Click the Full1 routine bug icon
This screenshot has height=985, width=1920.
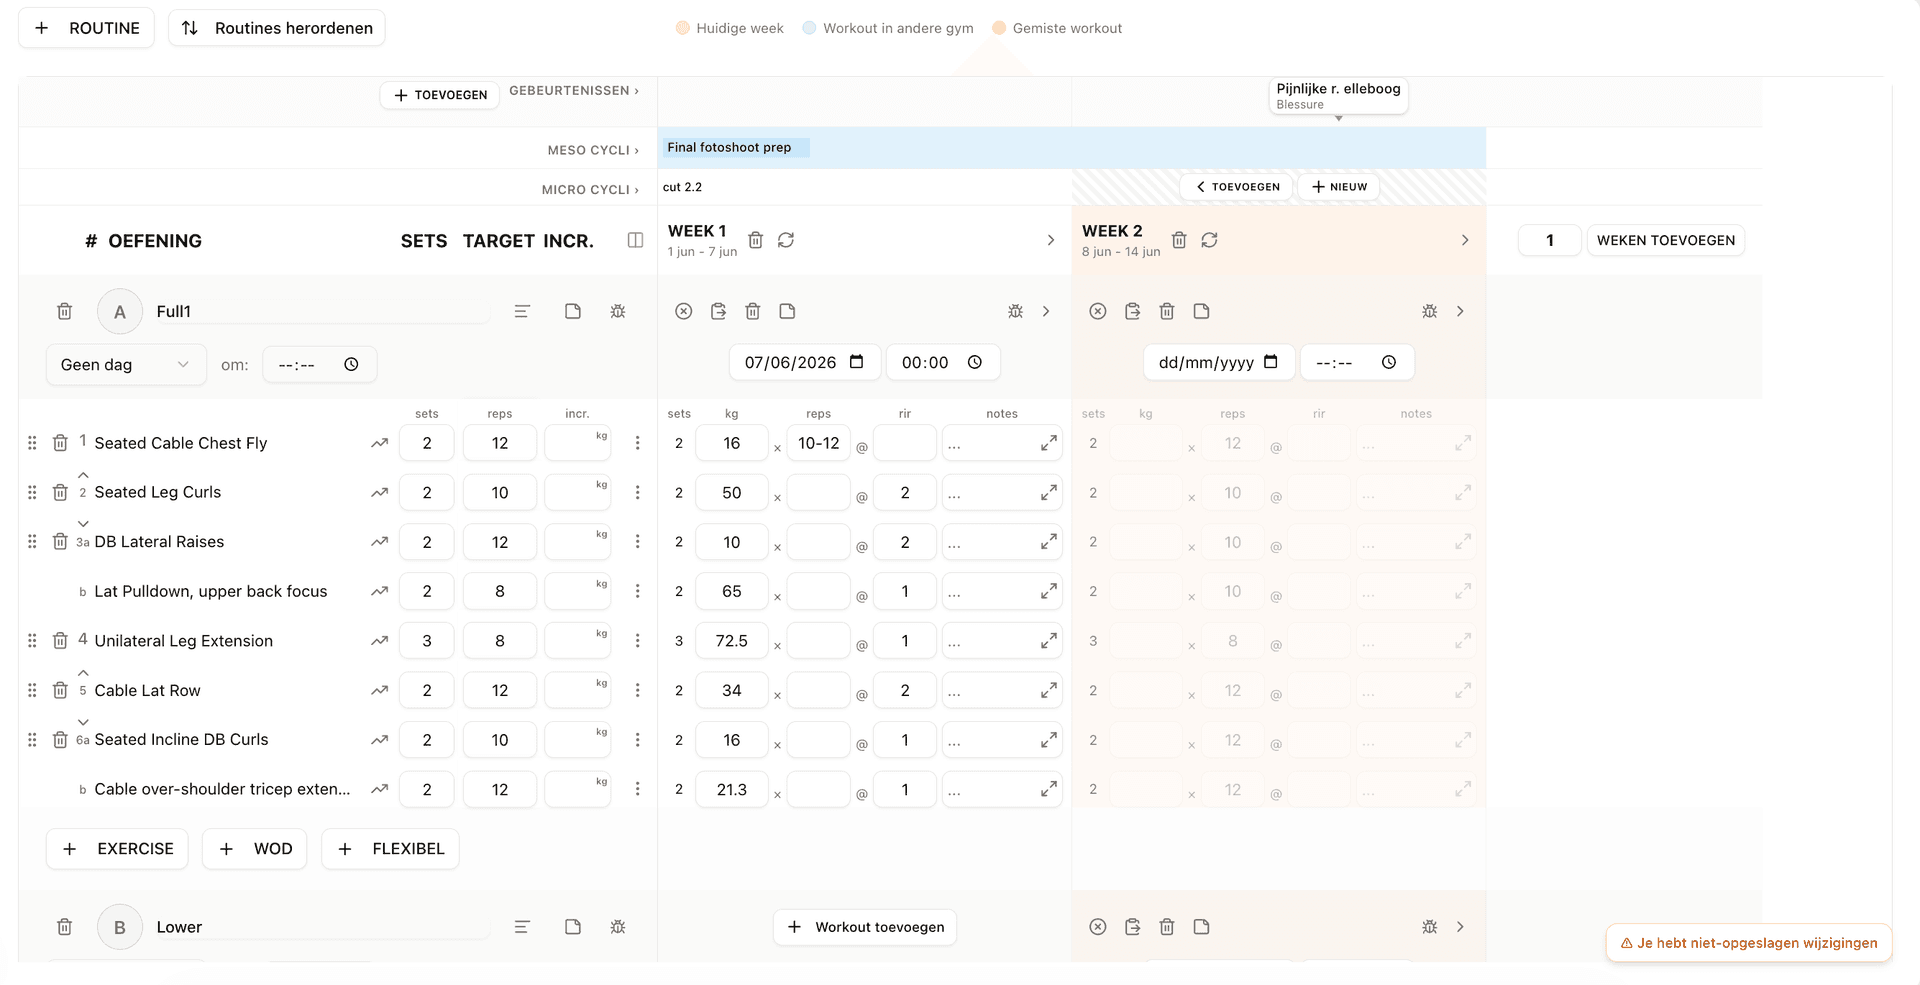618,311
